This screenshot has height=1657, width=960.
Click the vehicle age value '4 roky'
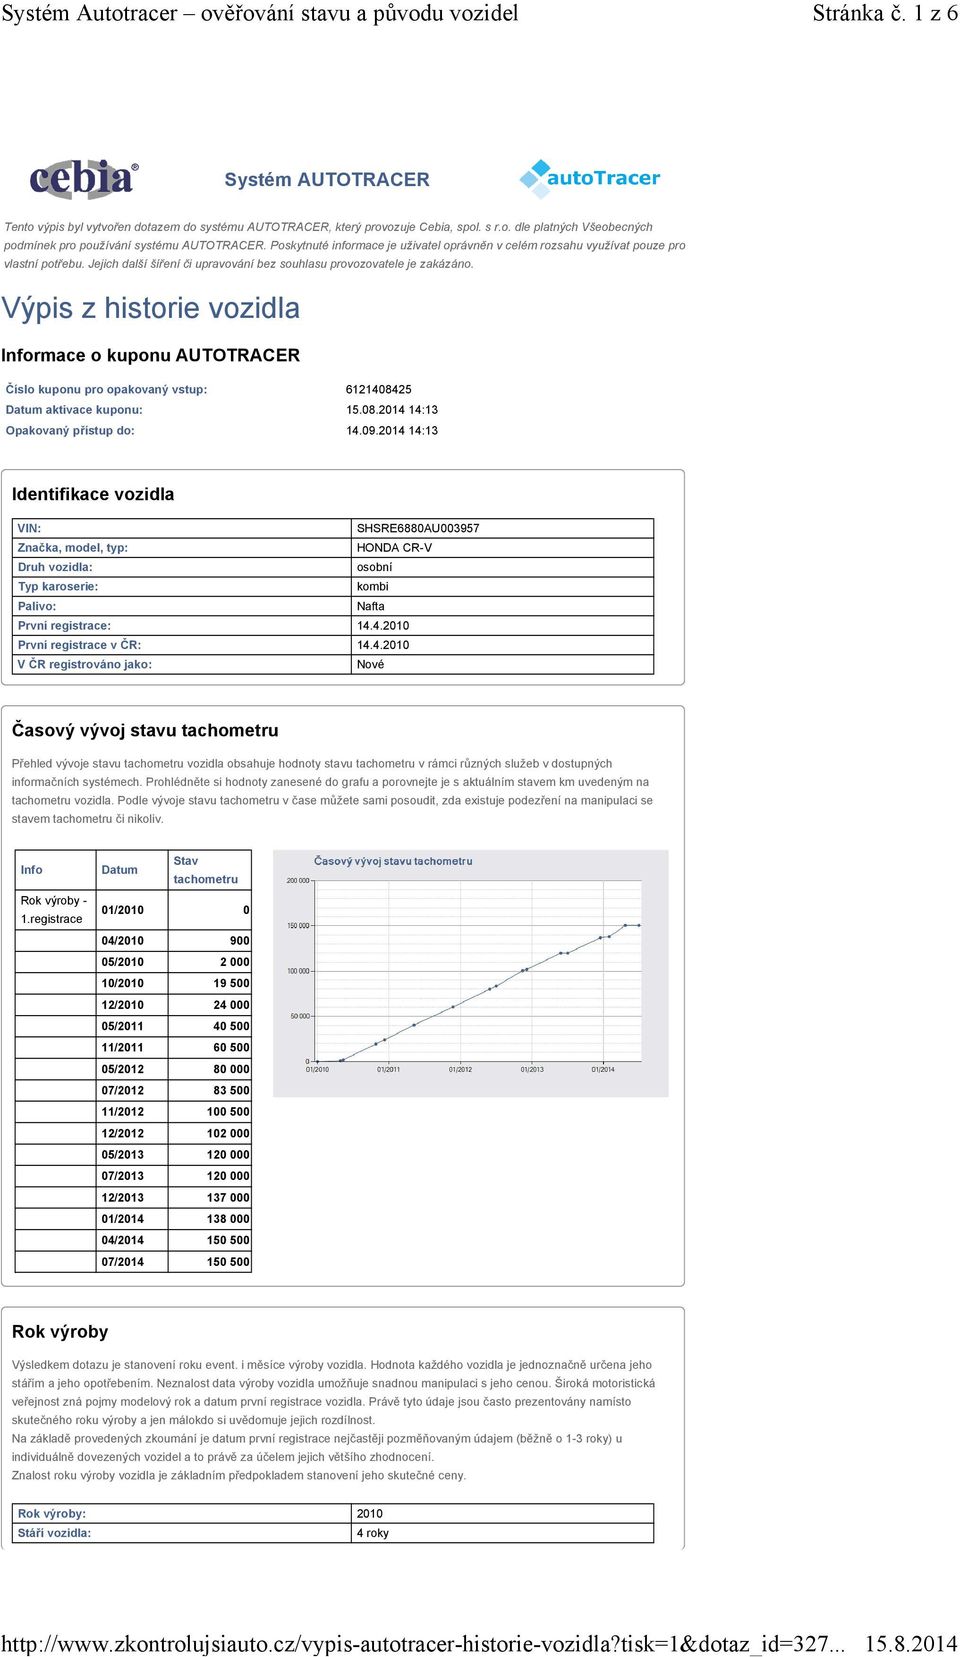click(373, 1533)
